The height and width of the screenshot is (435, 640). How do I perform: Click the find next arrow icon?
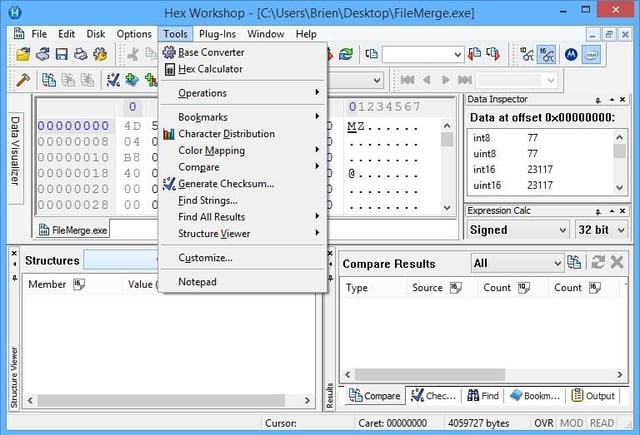tap(493, 54)
